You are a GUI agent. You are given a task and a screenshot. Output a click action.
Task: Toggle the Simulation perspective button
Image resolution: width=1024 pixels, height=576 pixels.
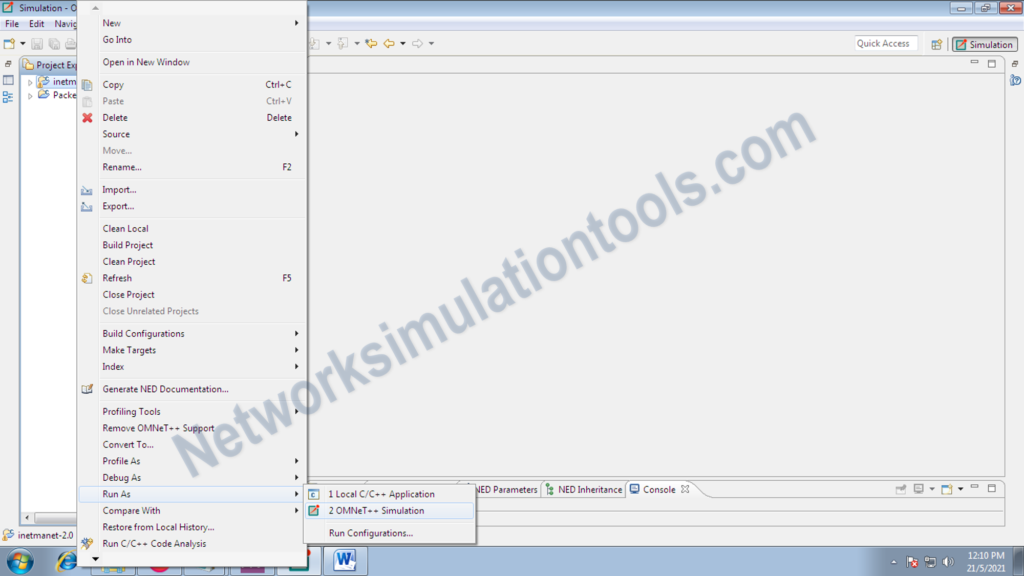[x=984, y=43]
